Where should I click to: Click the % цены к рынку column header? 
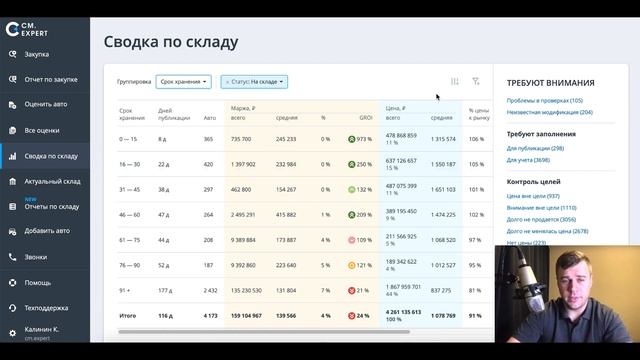(x=479, y=114)
